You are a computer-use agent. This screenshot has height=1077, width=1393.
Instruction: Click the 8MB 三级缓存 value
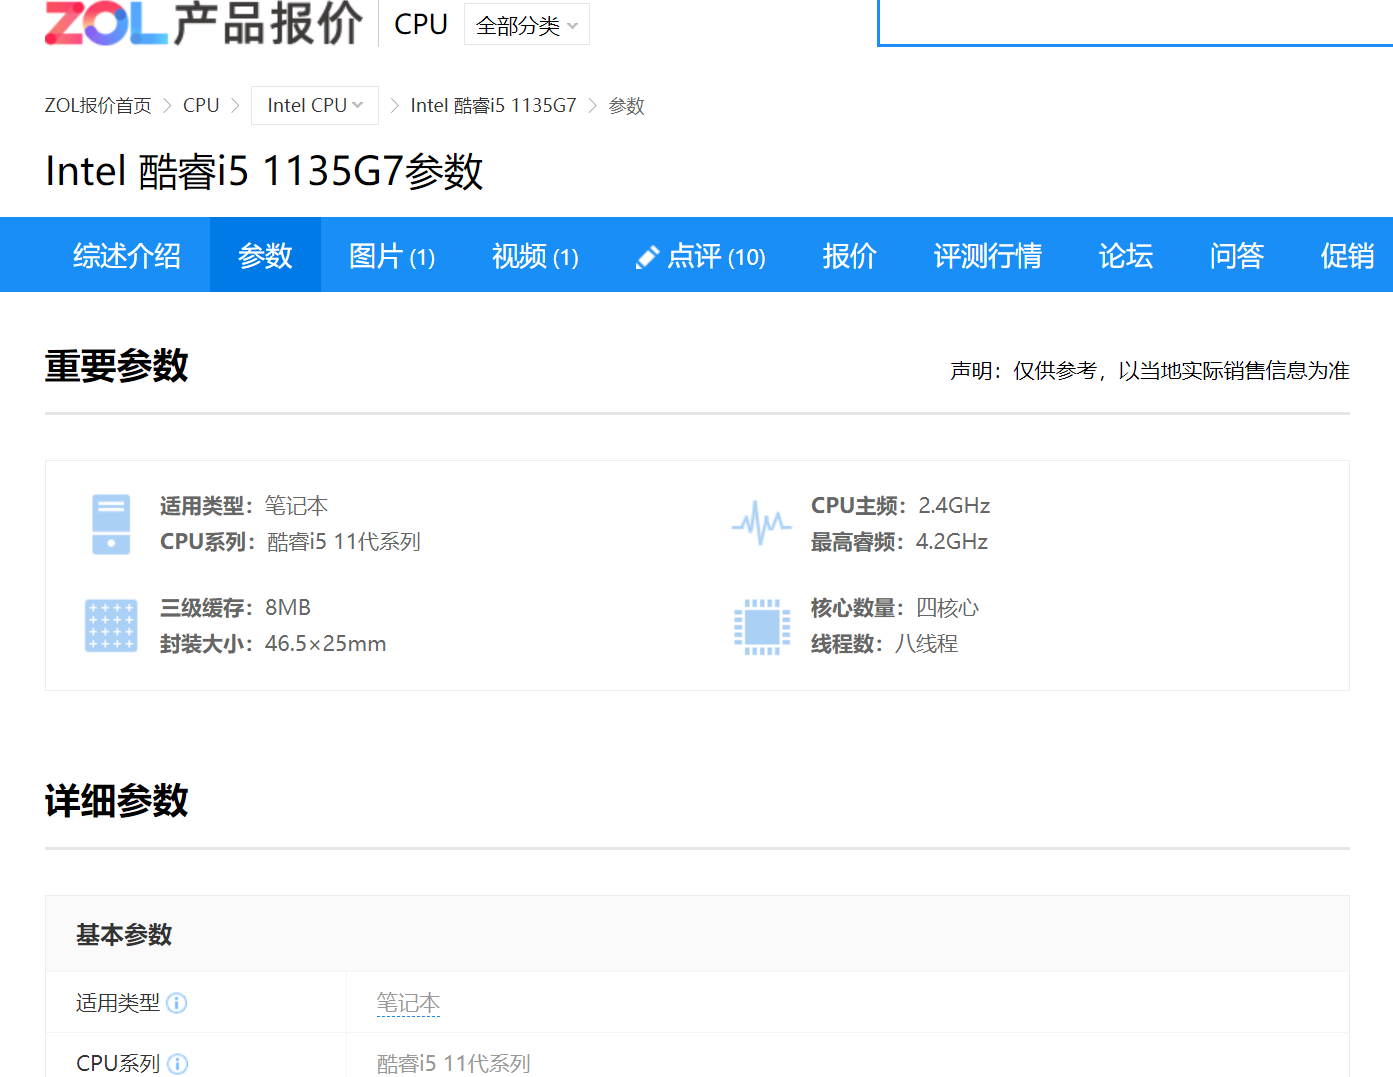point(288,608)
